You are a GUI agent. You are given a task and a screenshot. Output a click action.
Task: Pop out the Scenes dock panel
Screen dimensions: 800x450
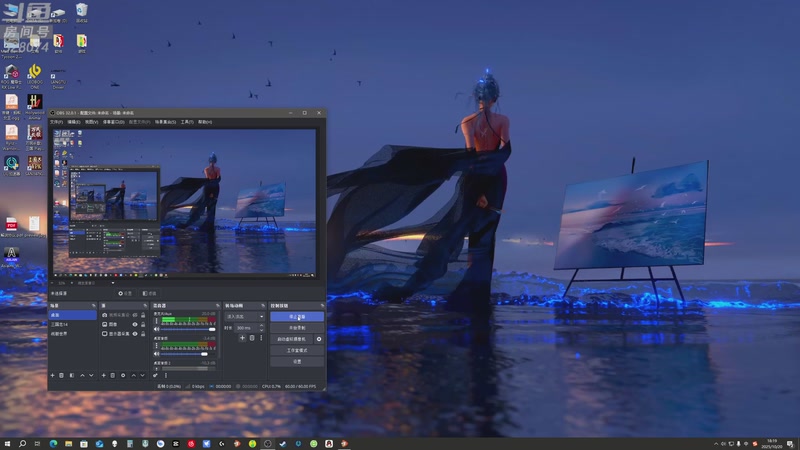pos(93,306)
